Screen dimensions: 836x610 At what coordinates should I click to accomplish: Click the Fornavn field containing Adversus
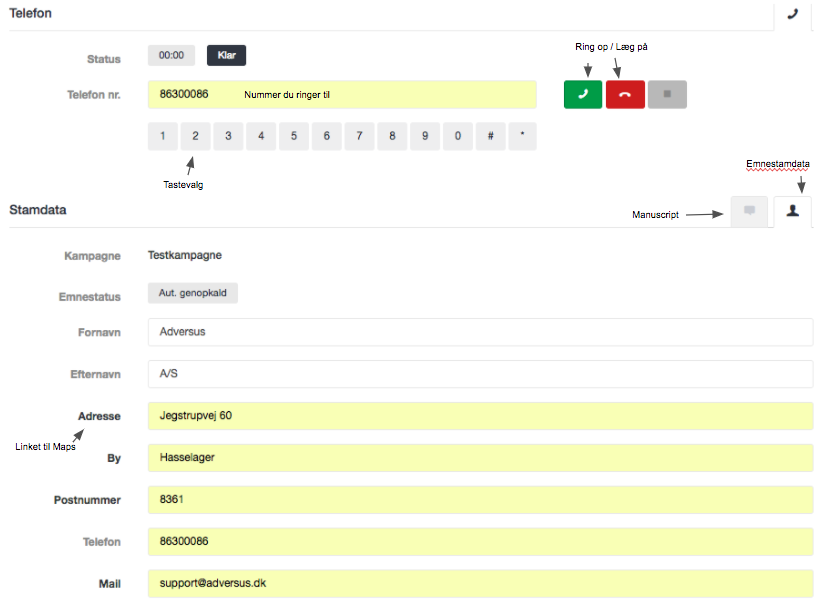pos(480,332)
